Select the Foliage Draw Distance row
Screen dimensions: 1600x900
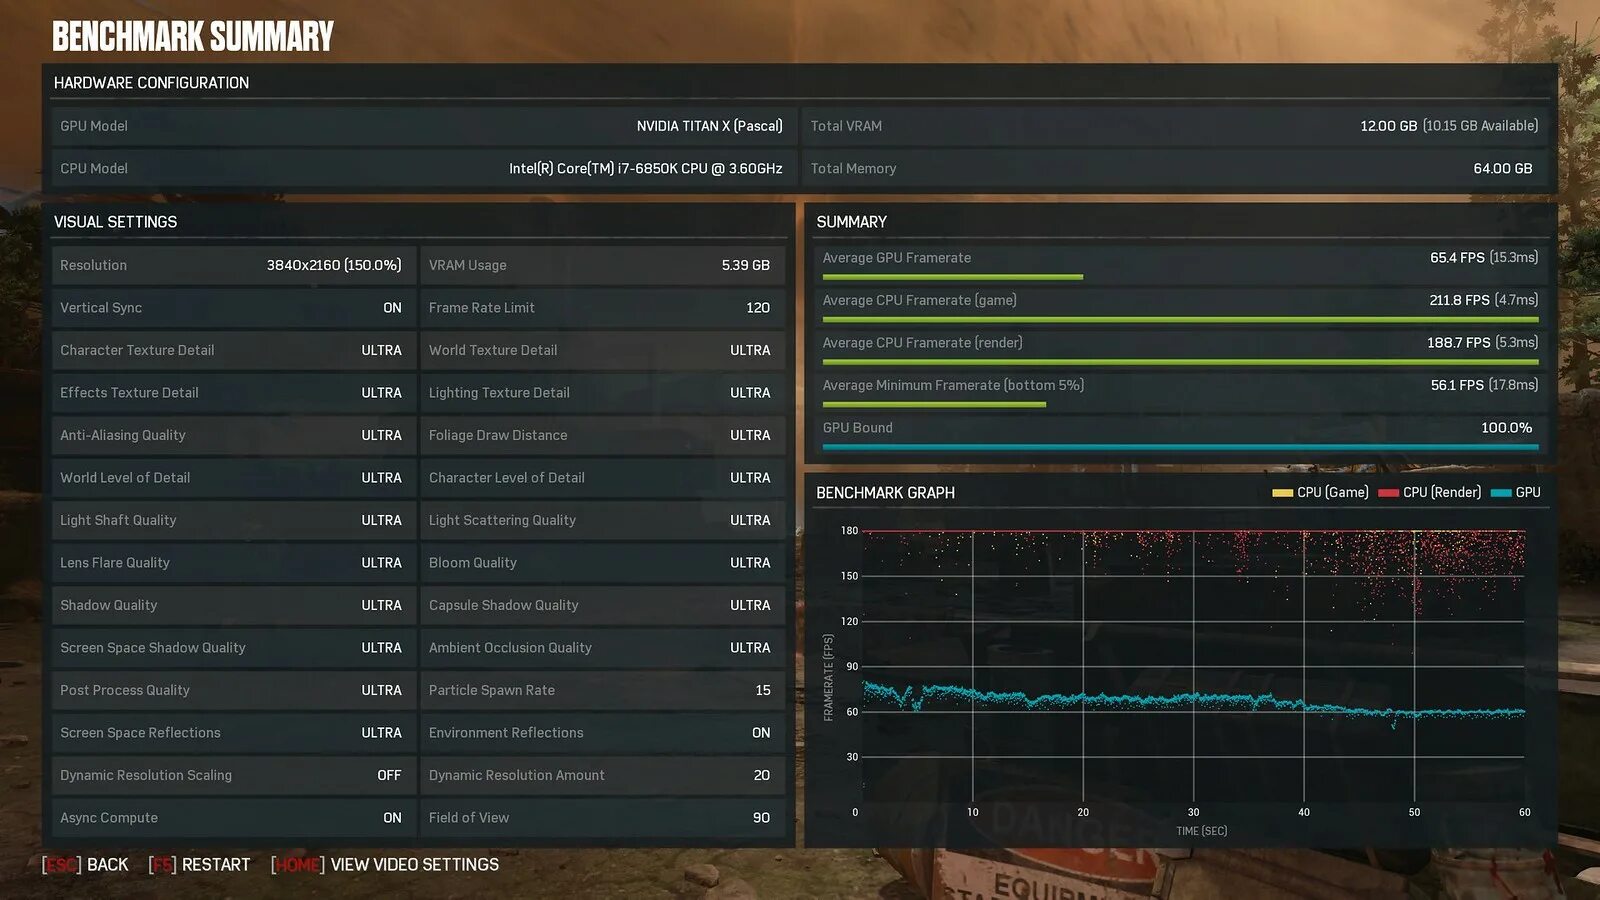click(x=602, y=435)
